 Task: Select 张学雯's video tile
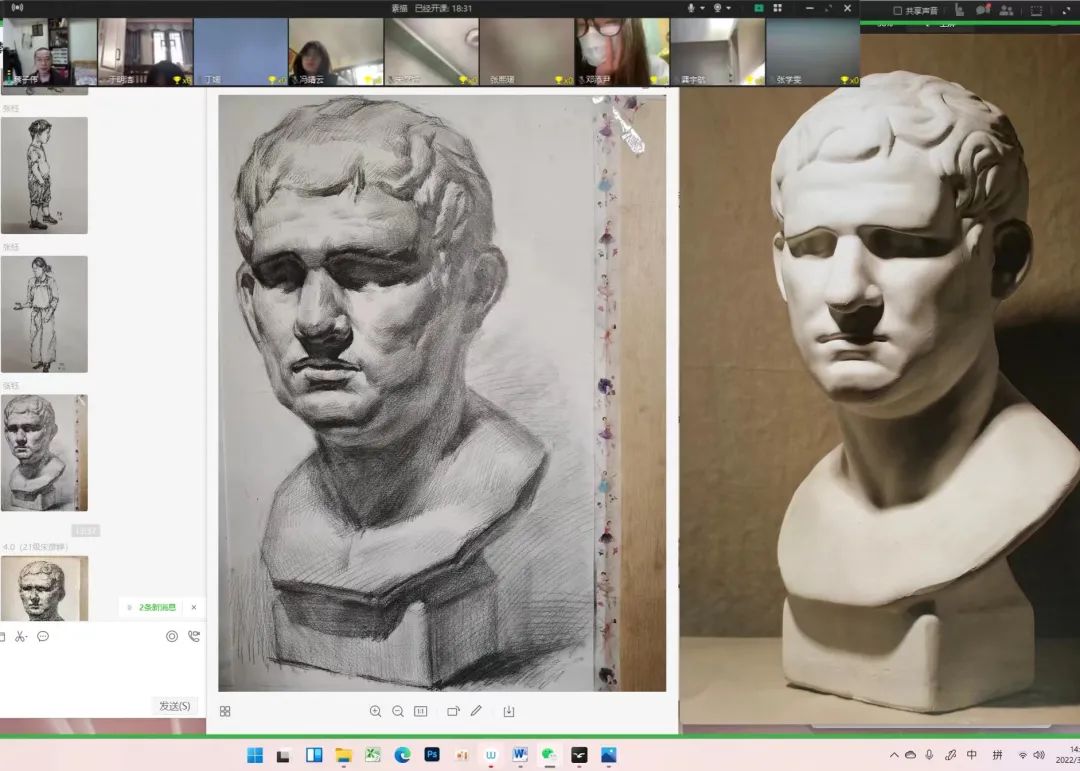[x=813, y=52]
